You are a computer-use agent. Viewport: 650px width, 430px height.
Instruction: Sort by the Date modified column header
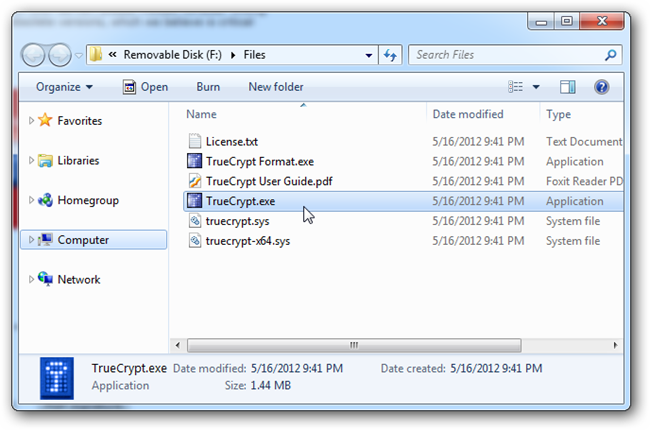click(468, 114)
